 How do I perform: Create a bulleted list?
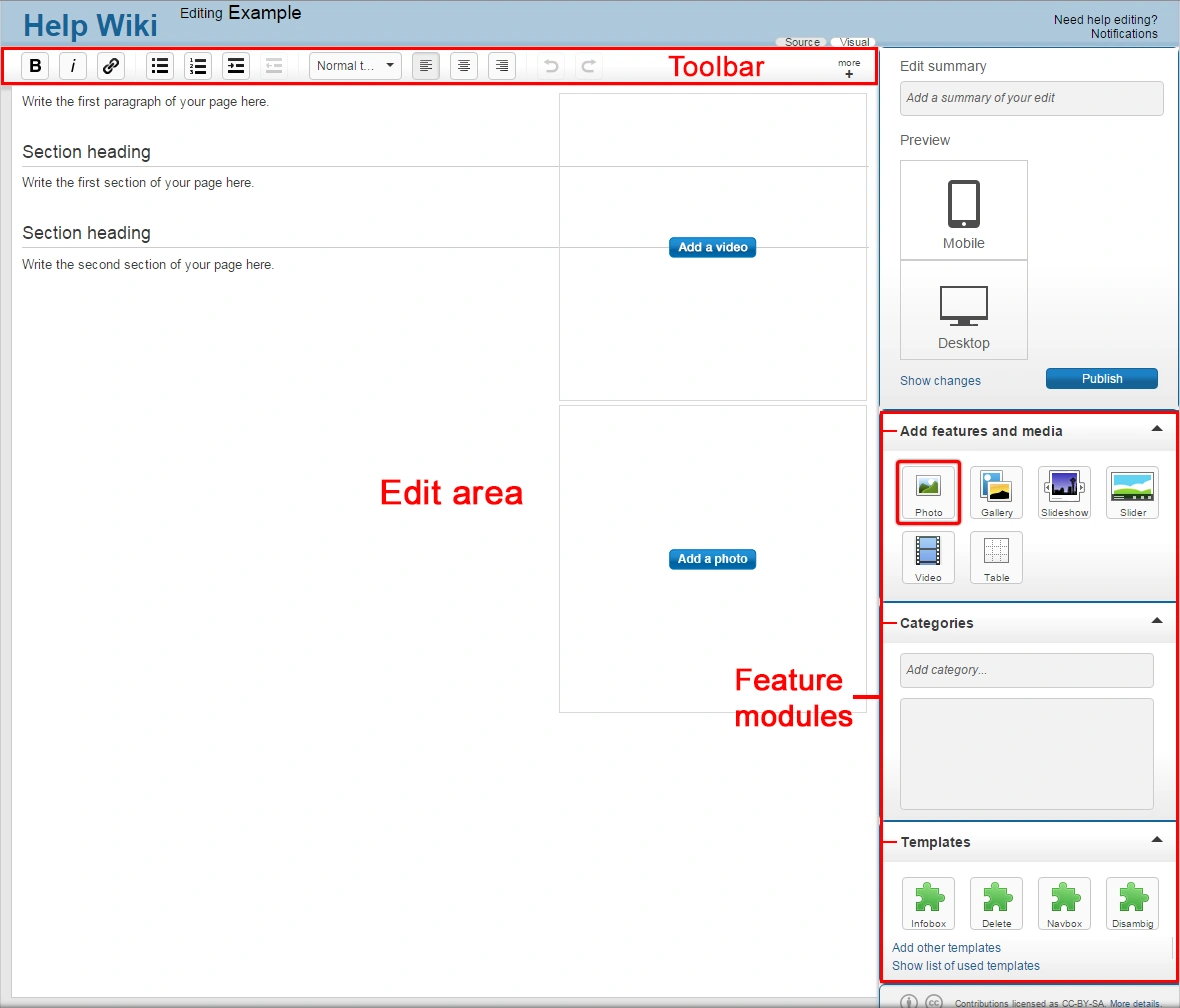(x=160, y=66)
